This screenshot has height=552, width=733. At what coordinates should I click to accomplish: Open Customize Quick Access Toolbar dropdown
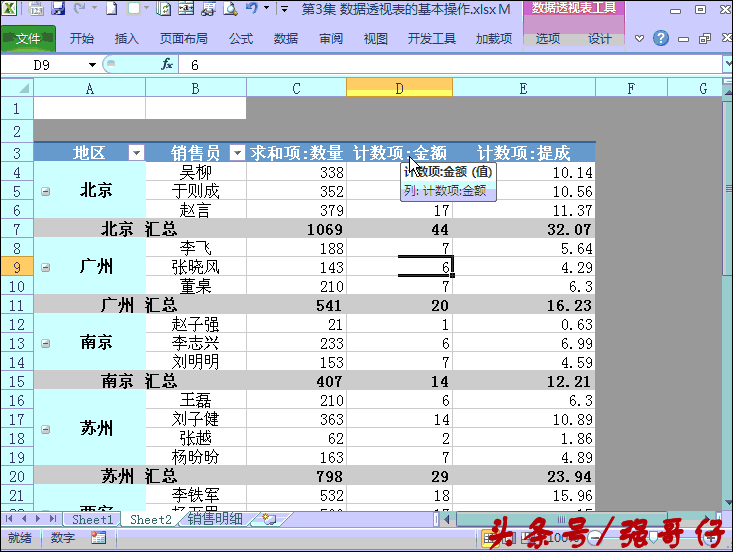click(284, 8)
